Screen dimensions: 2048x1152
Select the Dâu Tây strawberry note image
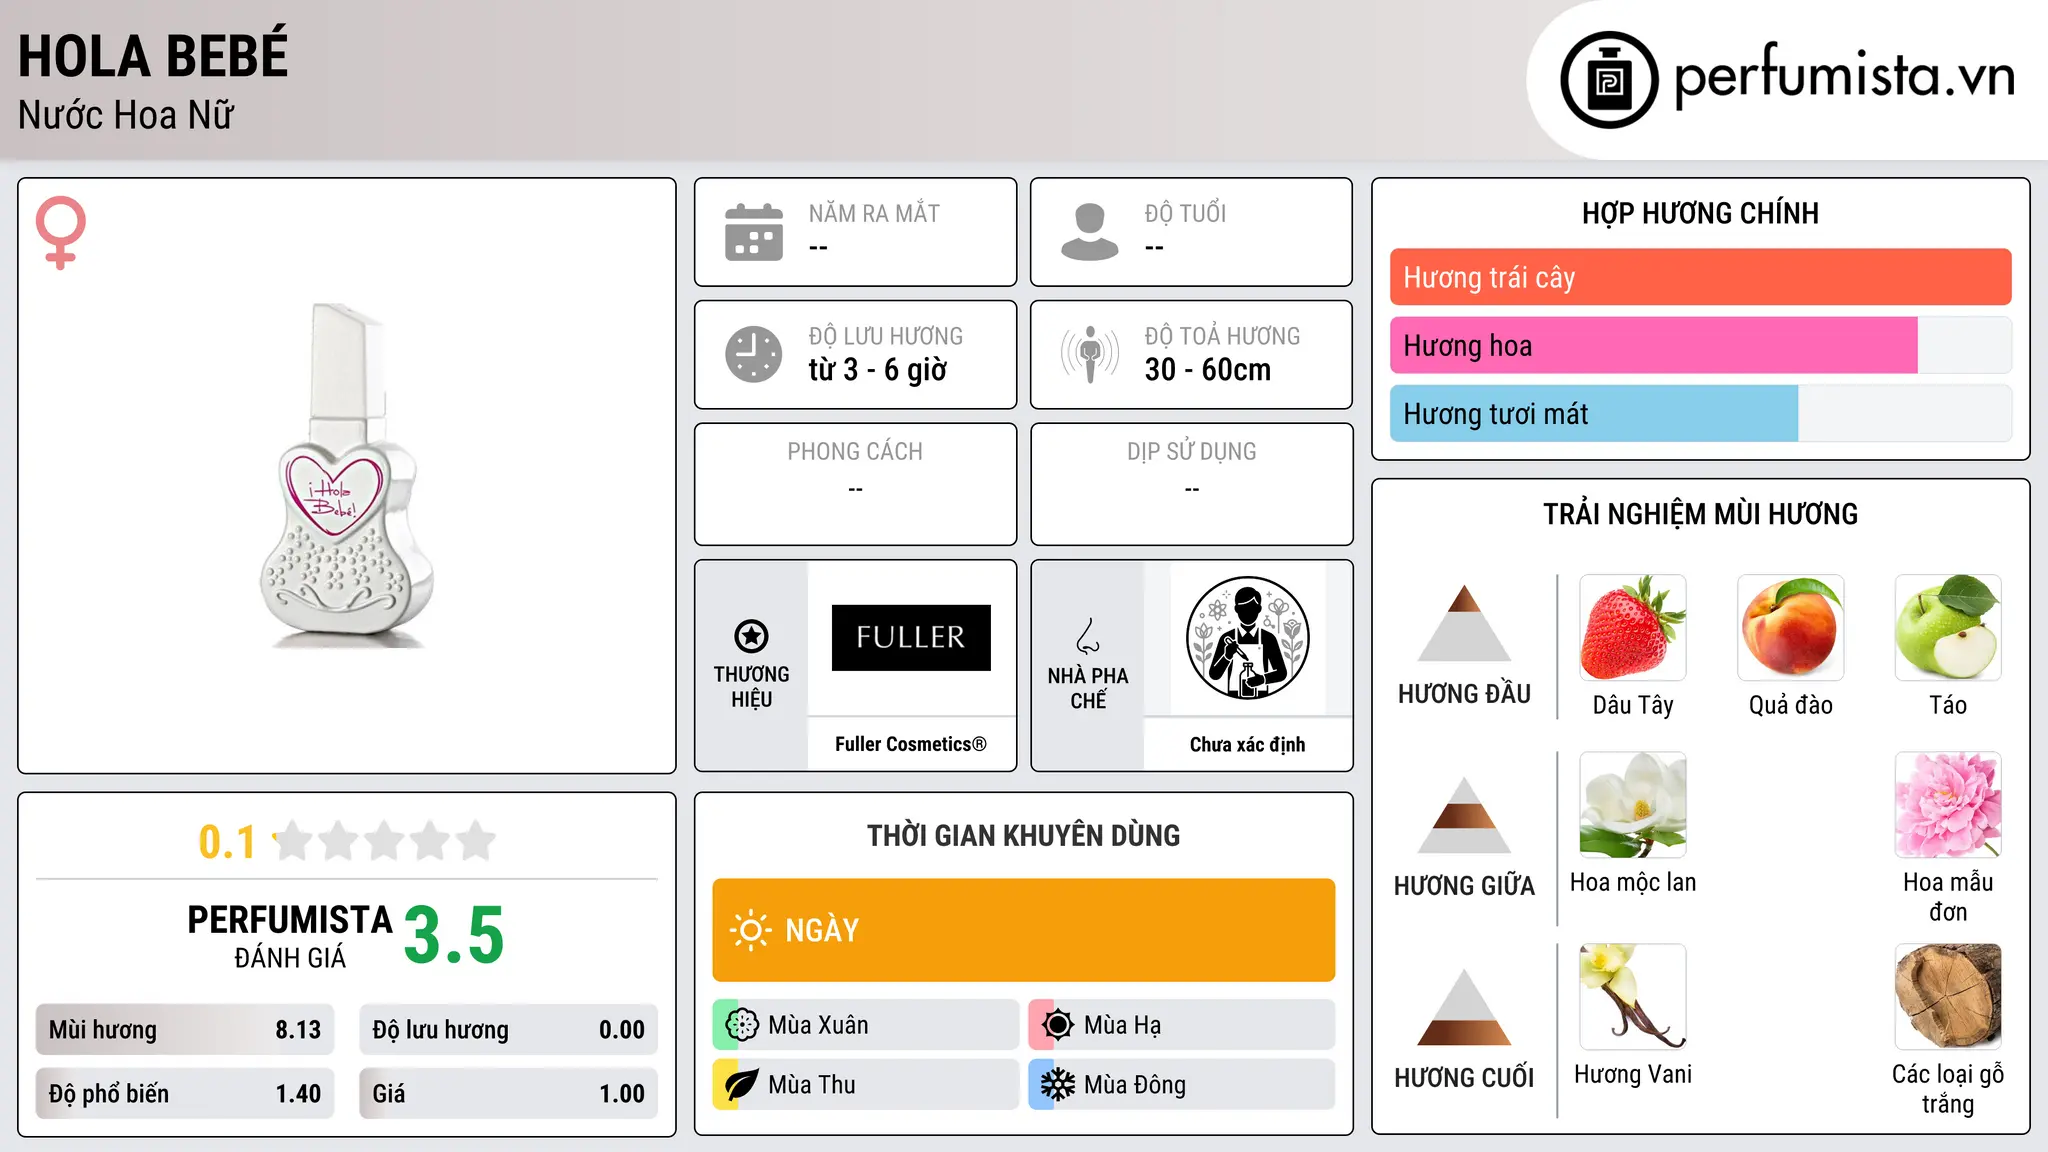[x=1633, y=628]
